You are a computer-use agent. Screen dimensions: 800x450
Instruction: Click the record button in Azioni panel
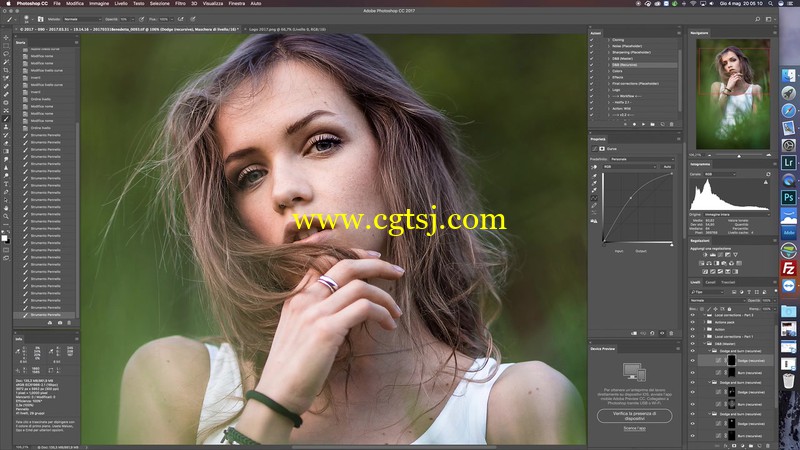634,124
